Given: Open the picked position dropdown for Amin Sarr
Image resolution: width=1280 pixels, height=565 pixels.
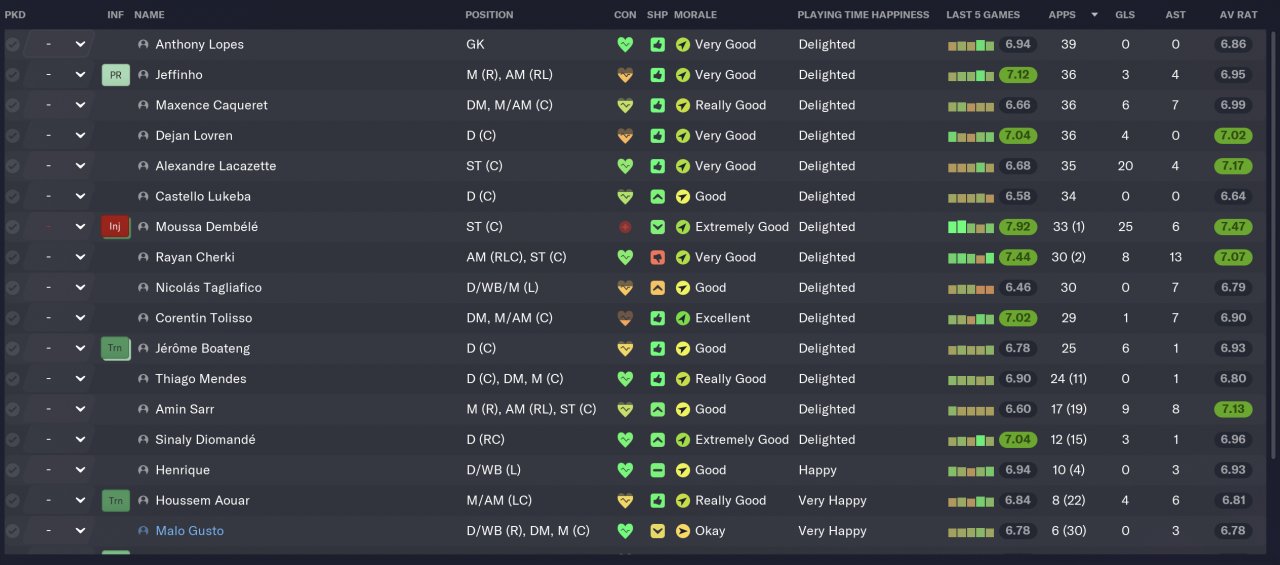Looking at the screenshot, I should tap(80, 409).
